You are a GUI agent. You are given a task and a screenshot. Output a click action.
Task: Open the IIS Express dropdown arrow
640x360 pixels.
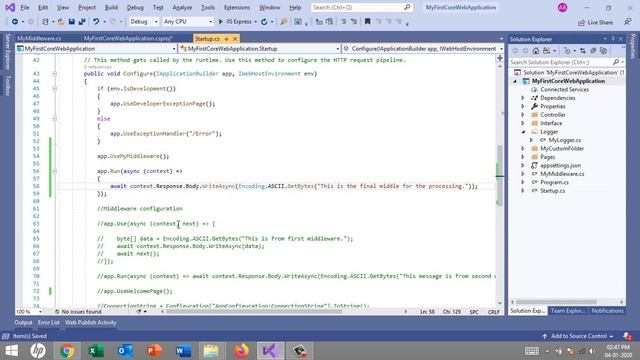click(x=255, y=22)
